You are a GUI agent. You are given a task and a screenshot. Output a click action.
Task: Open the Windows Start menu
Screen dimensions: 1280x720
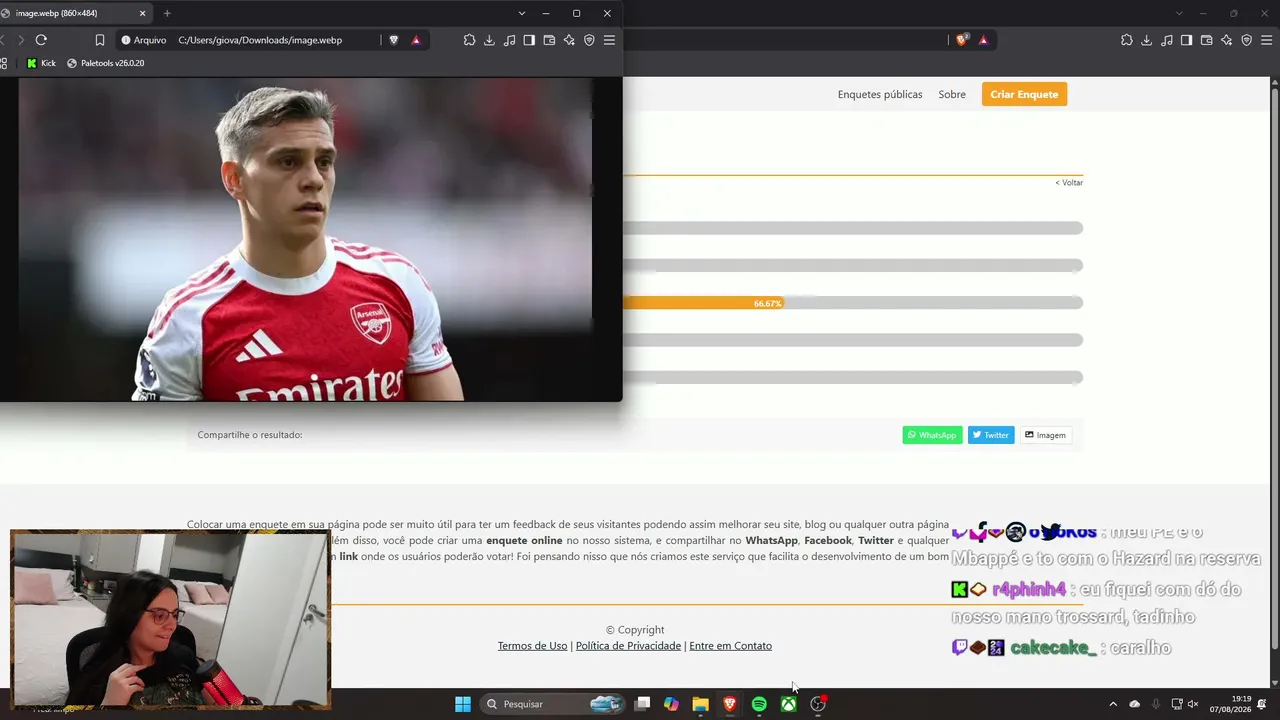point(463,704)
